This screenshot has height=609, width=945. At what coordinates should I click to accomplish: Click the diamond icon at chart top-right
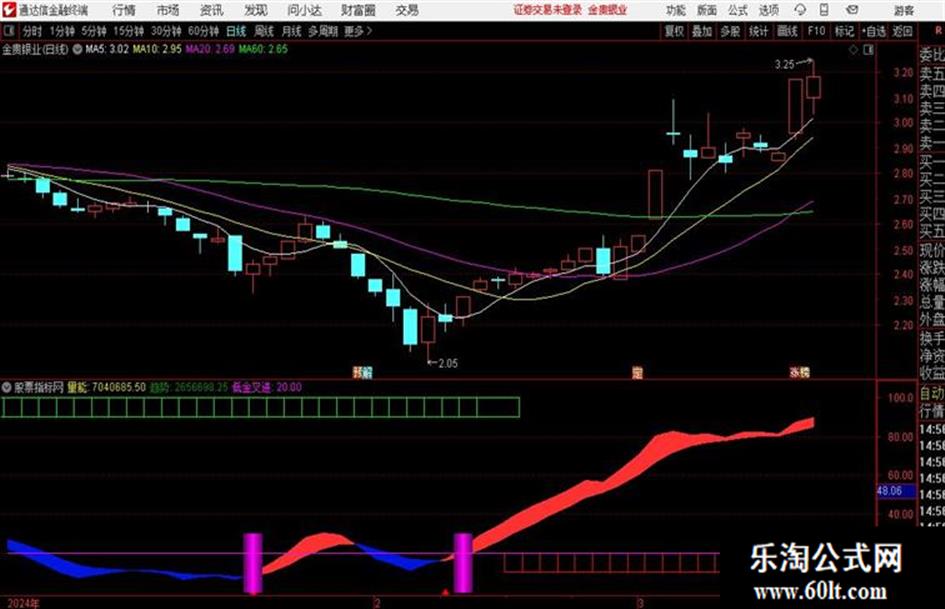tap(853, 50)
